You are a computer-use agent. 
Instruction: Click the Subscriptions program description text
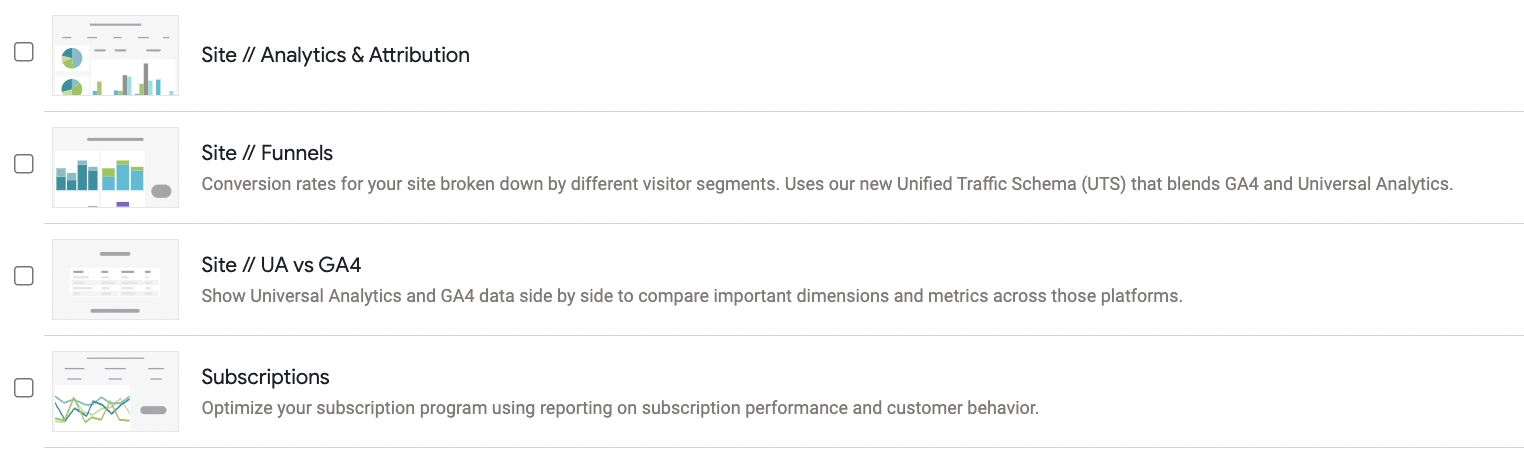pos(620,408)
